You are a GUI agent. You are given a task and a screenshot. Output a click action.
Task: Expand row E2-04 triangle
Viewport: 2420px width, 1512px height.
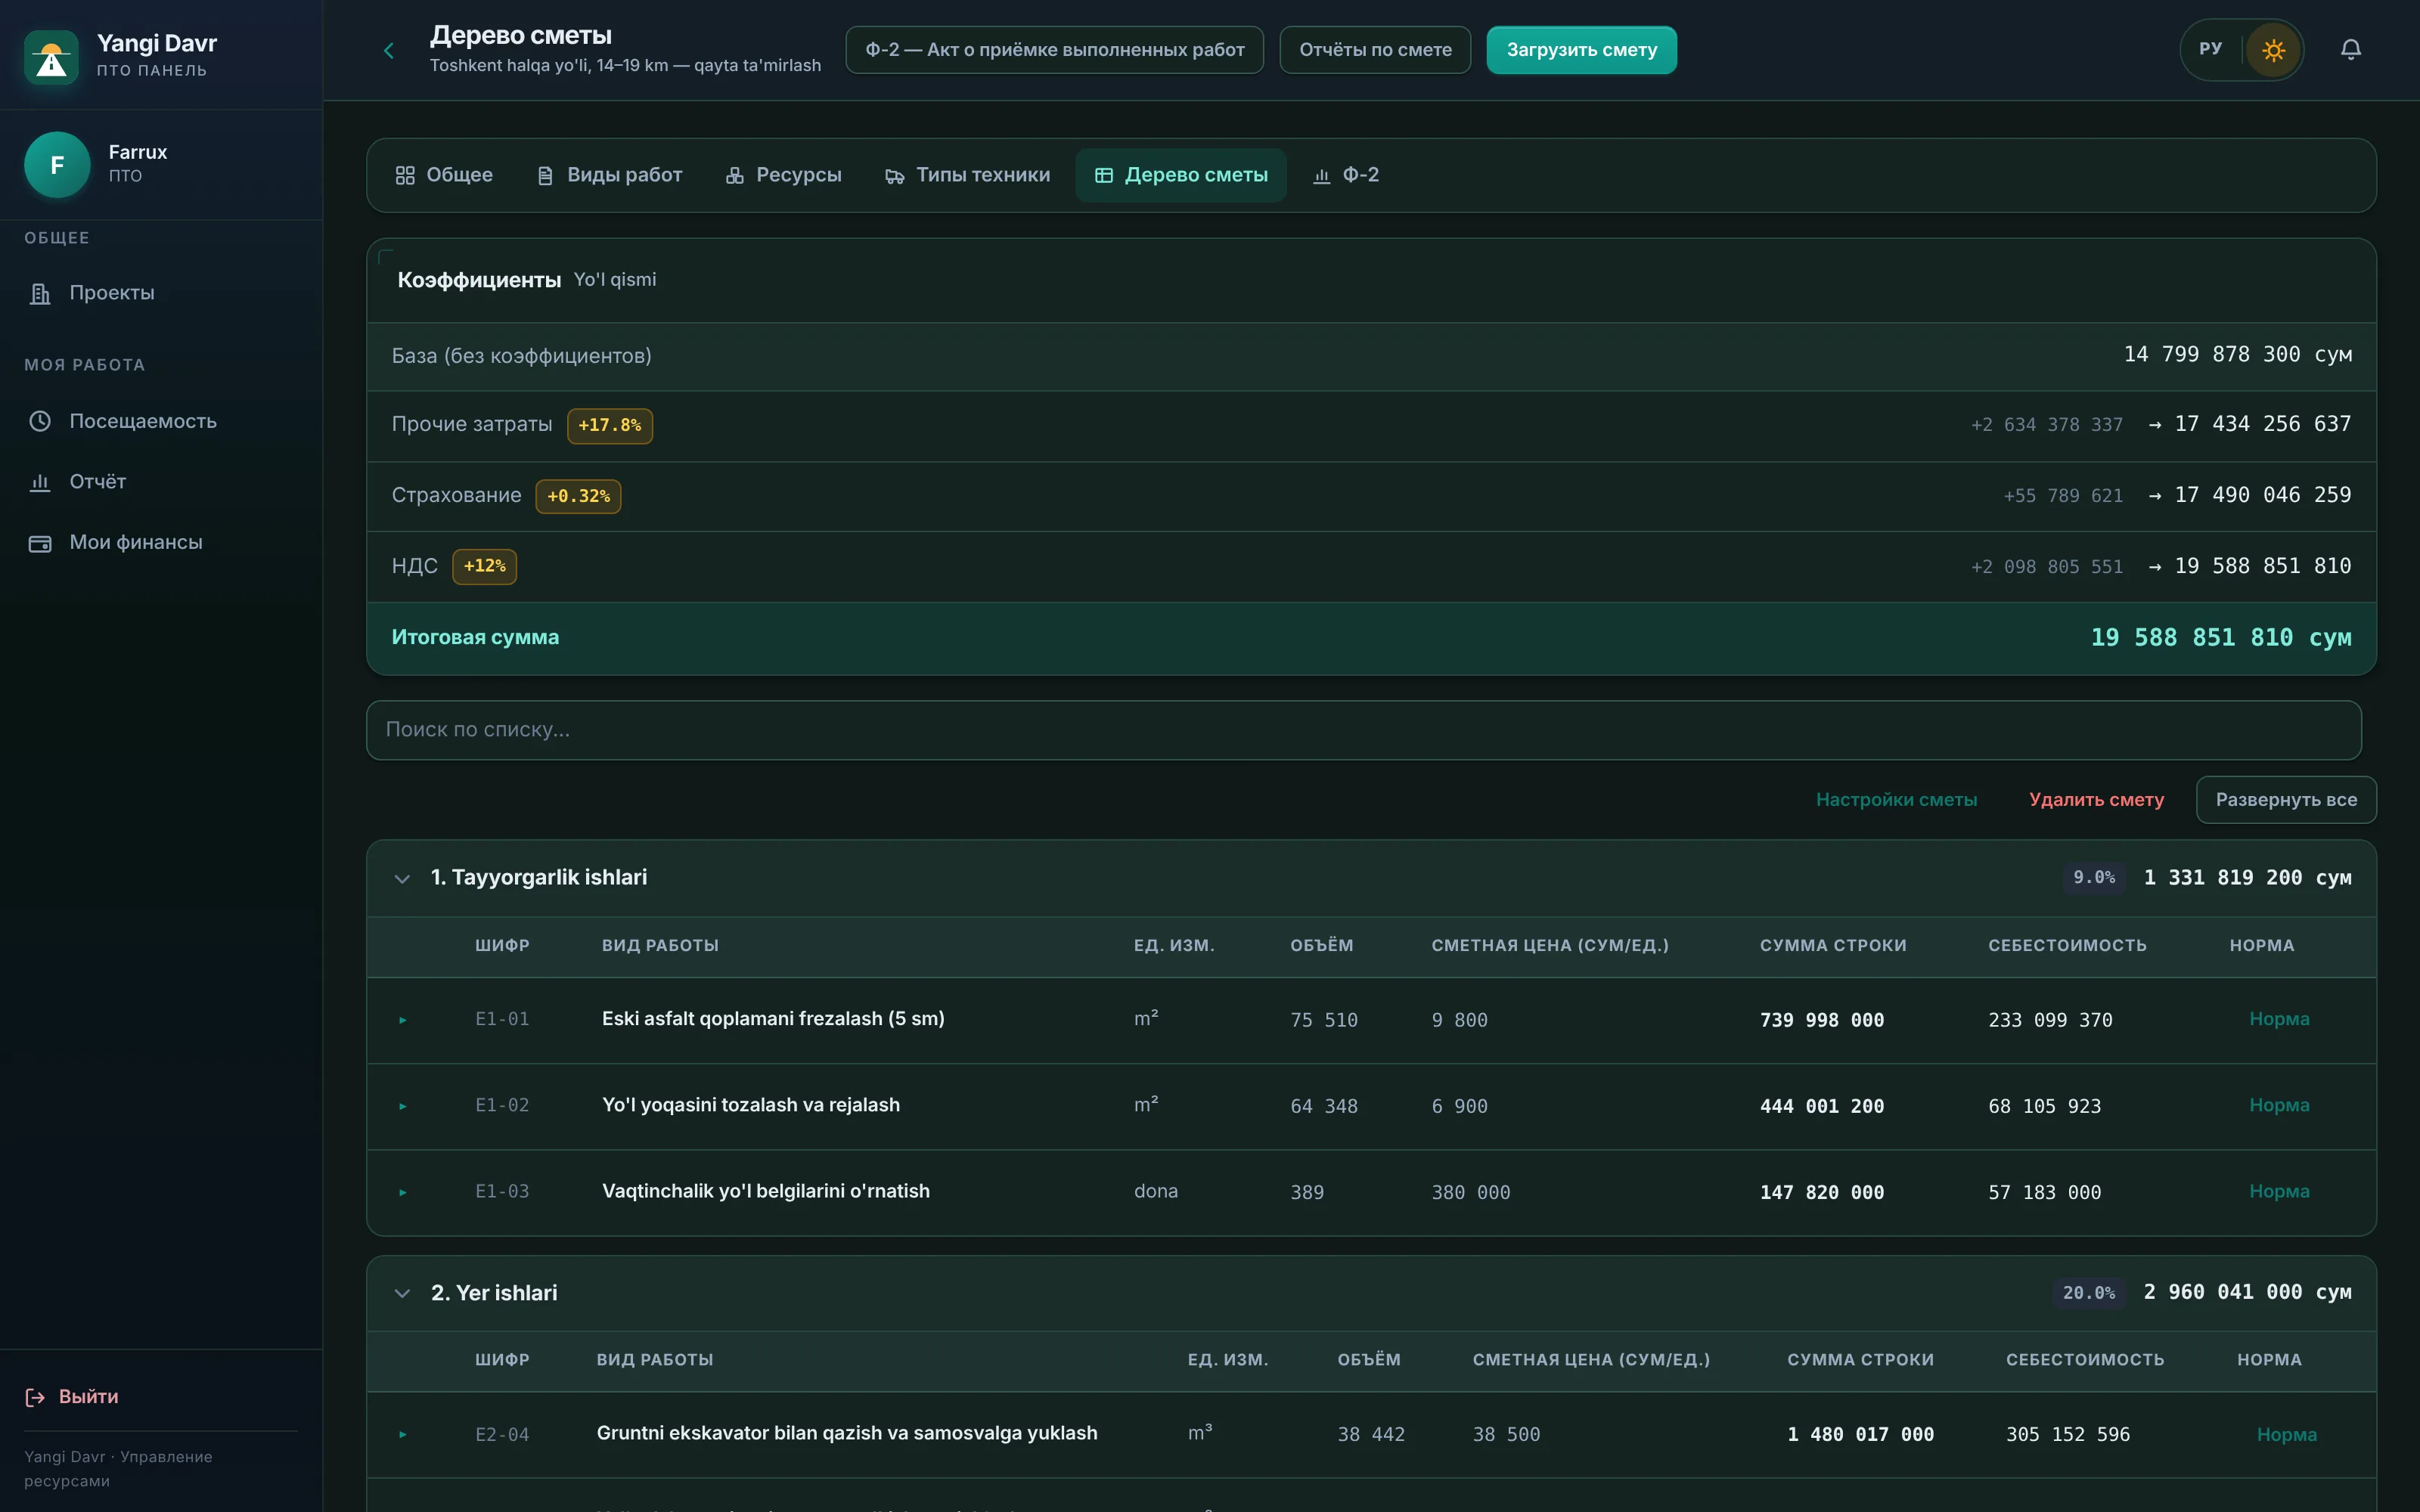[403, 1434]
